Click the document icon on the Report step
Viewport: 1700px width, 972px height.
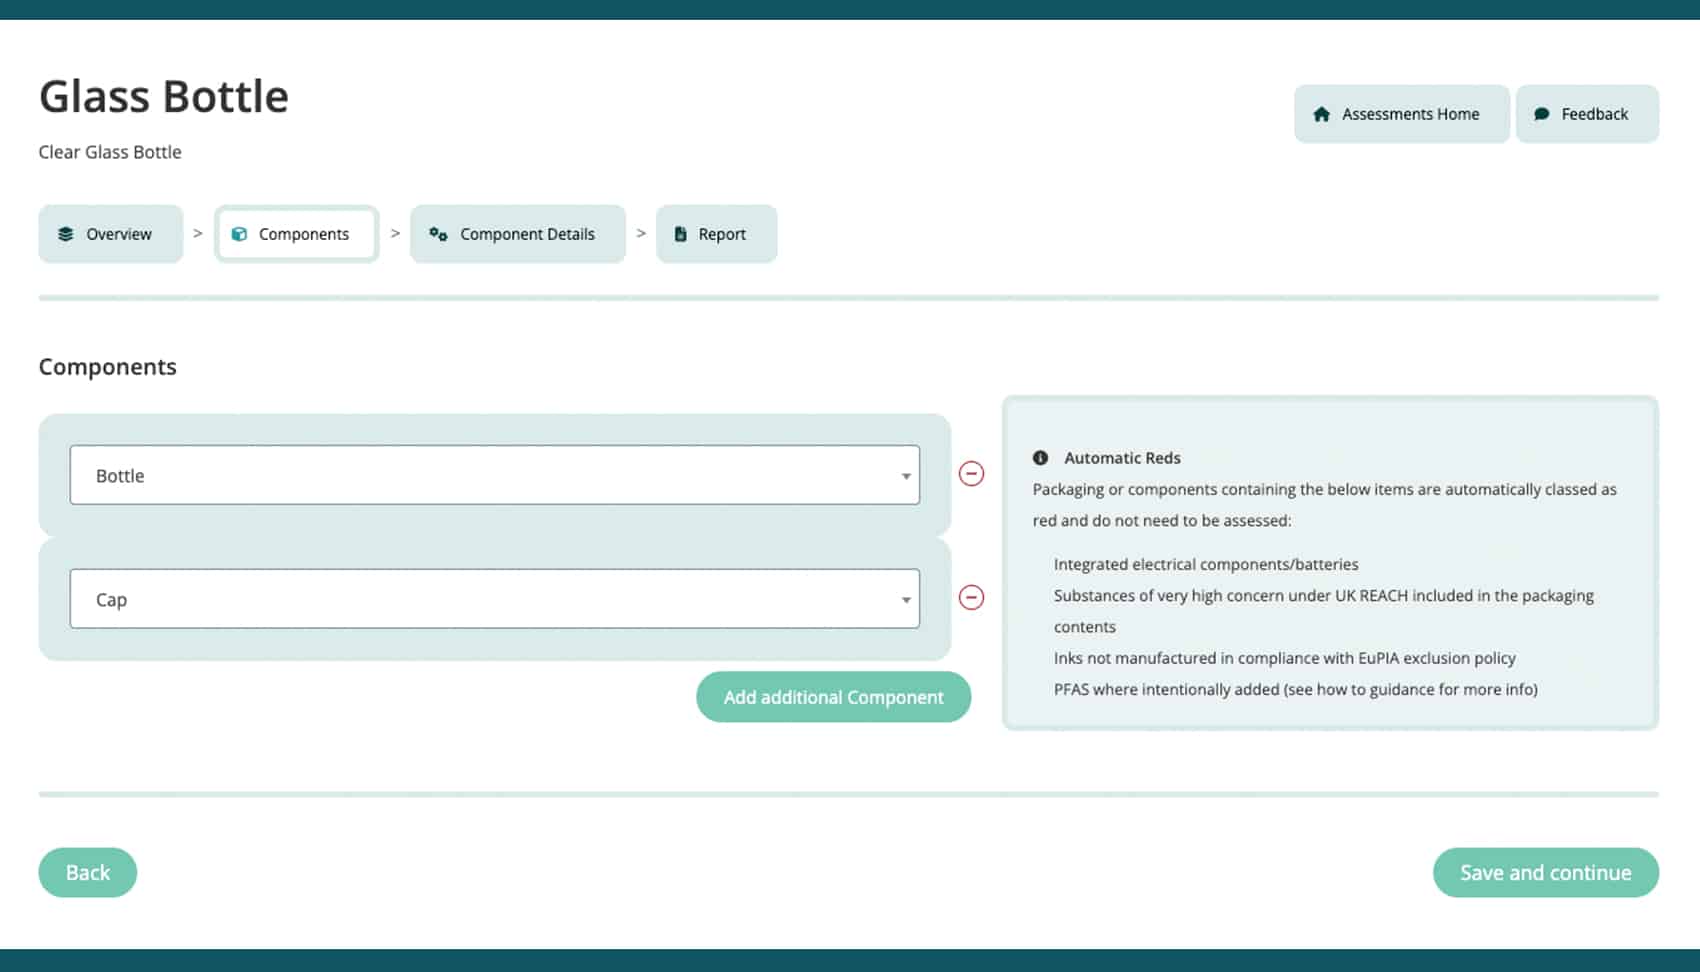click(680, 234)
